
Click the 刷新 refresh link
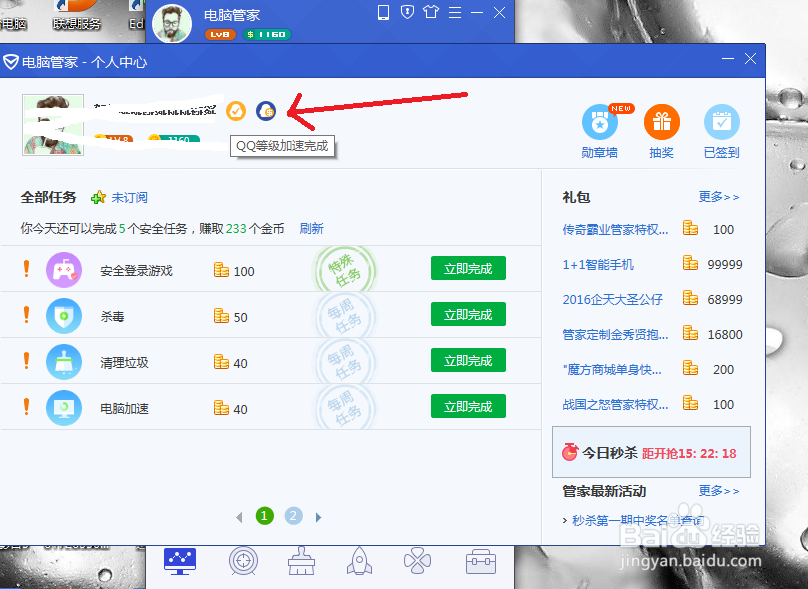click(311, 228)
